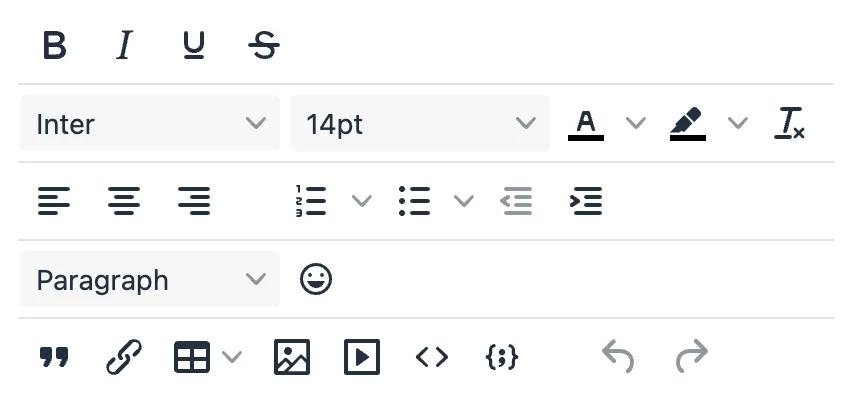Increase indent of the paragraph
The height and width of the screenshot is (398, 852).
pyautogui.click(x=586, y=201)
